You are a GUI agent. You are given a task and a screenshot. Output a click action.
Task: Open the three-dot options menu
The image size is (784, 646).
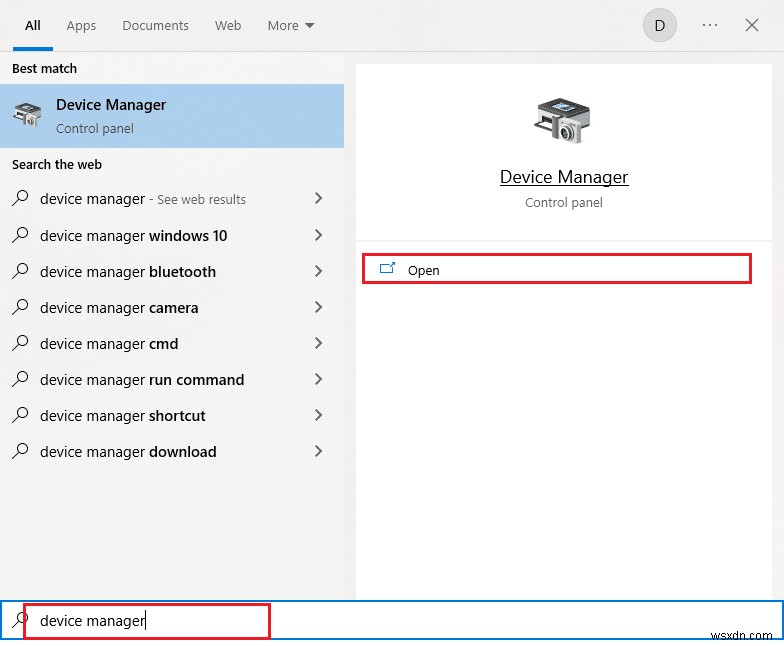(x=710, y=25)
